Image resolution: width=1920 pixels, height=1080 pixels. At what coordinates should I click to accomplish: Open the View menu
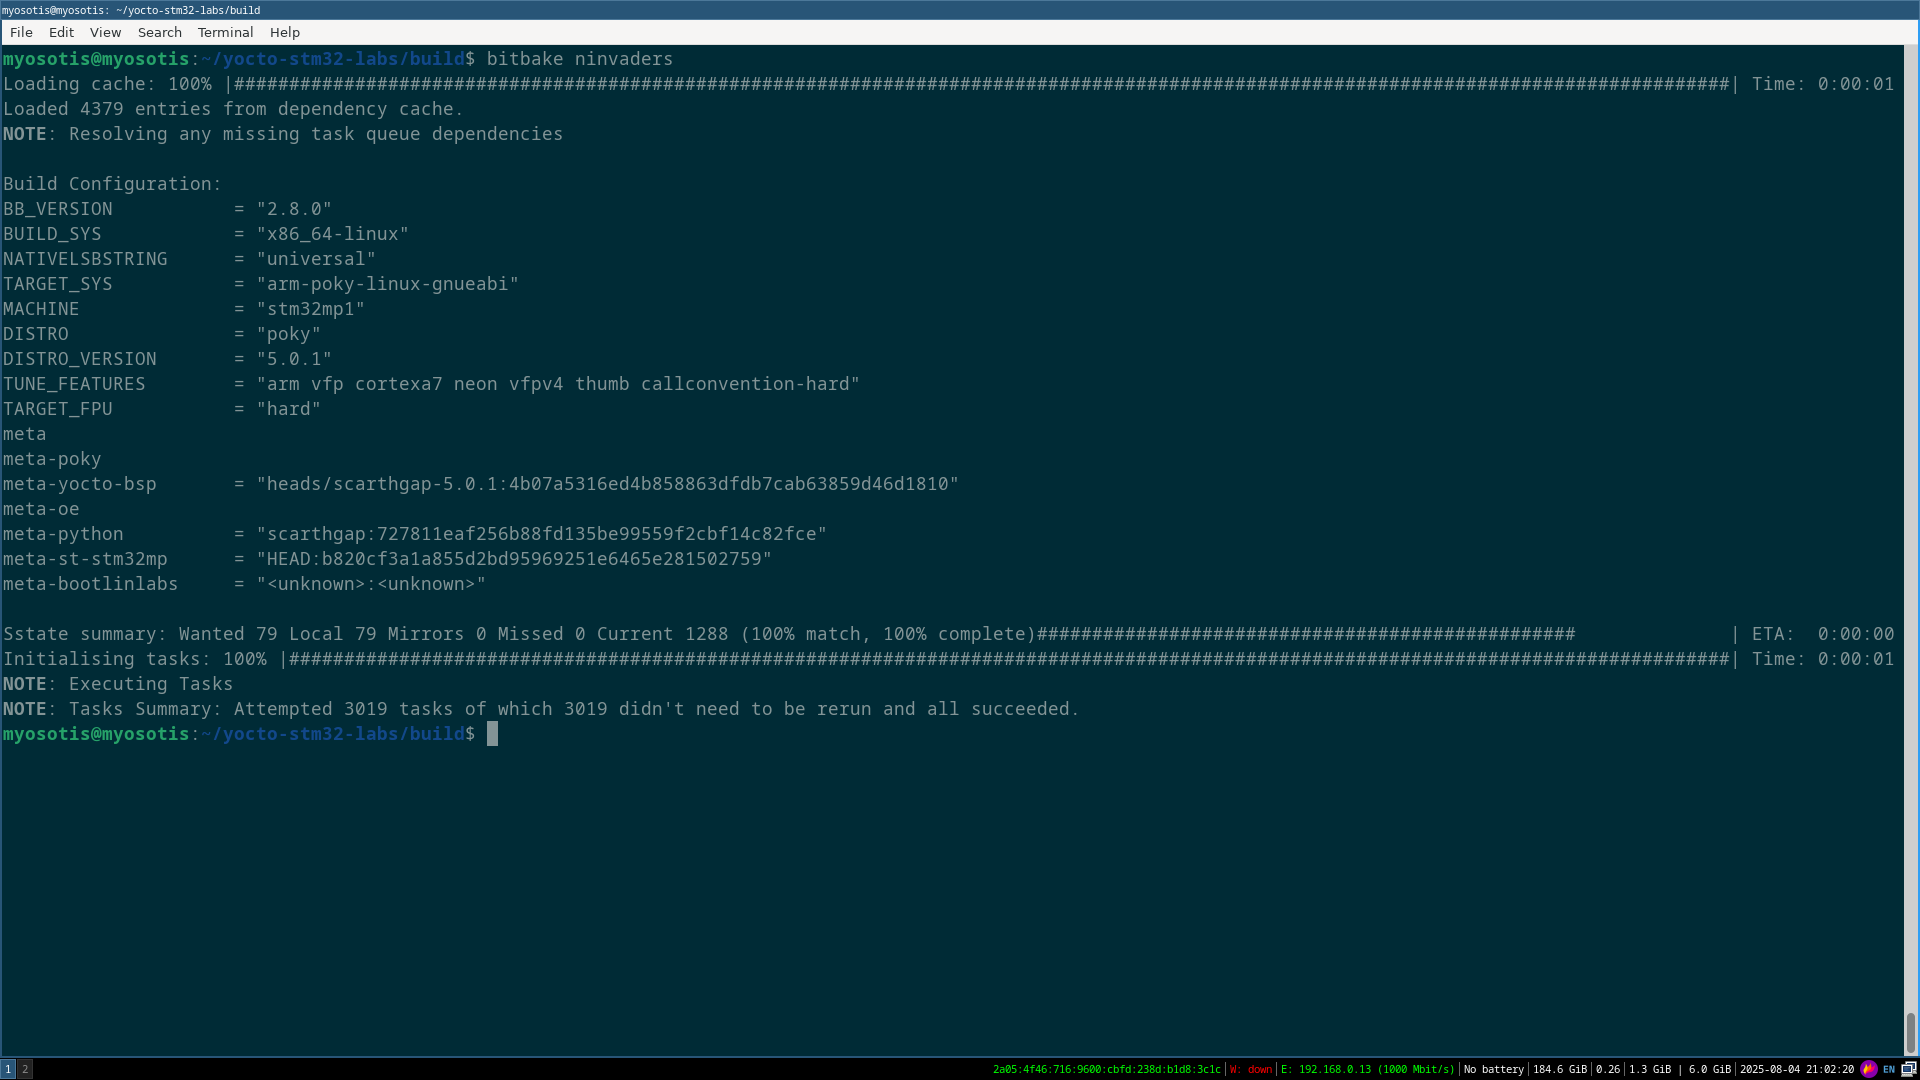coord(105,32)
